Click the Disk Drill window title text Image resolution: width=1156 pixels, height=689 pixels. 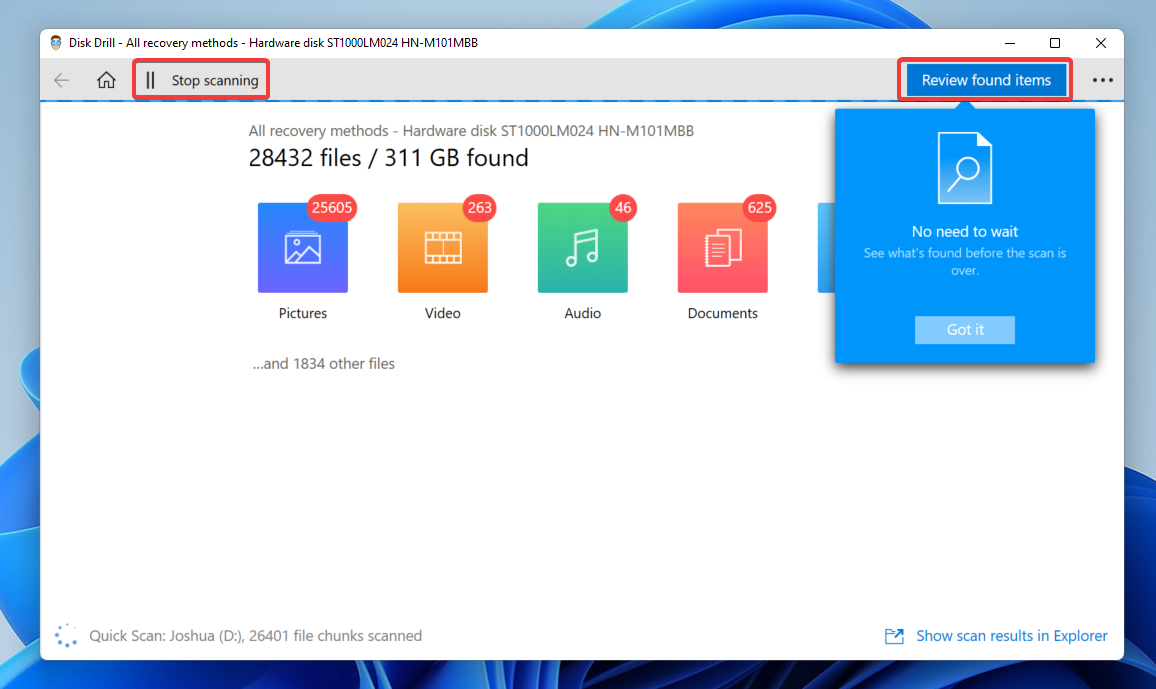point(274,43)
